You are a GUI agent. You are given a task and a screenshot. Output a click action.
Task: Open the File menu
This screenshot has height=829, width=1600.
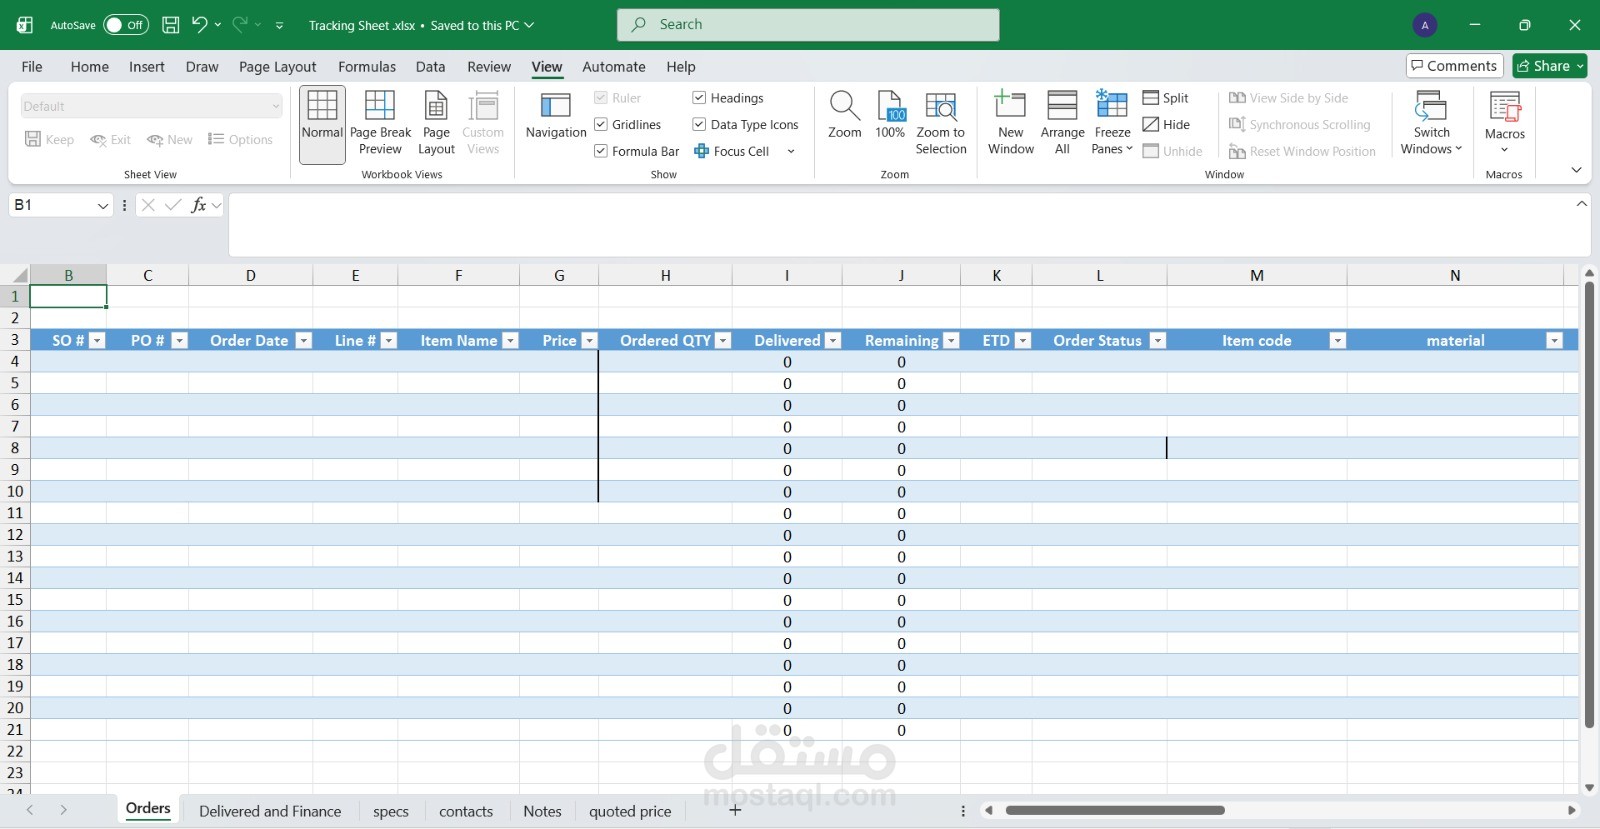click(32, 67)
